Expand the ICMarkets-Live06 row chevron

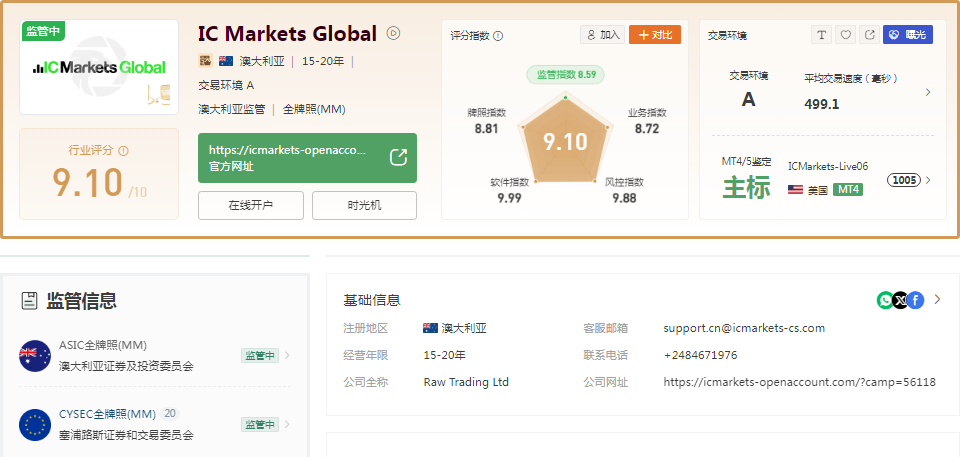point(928,180)
